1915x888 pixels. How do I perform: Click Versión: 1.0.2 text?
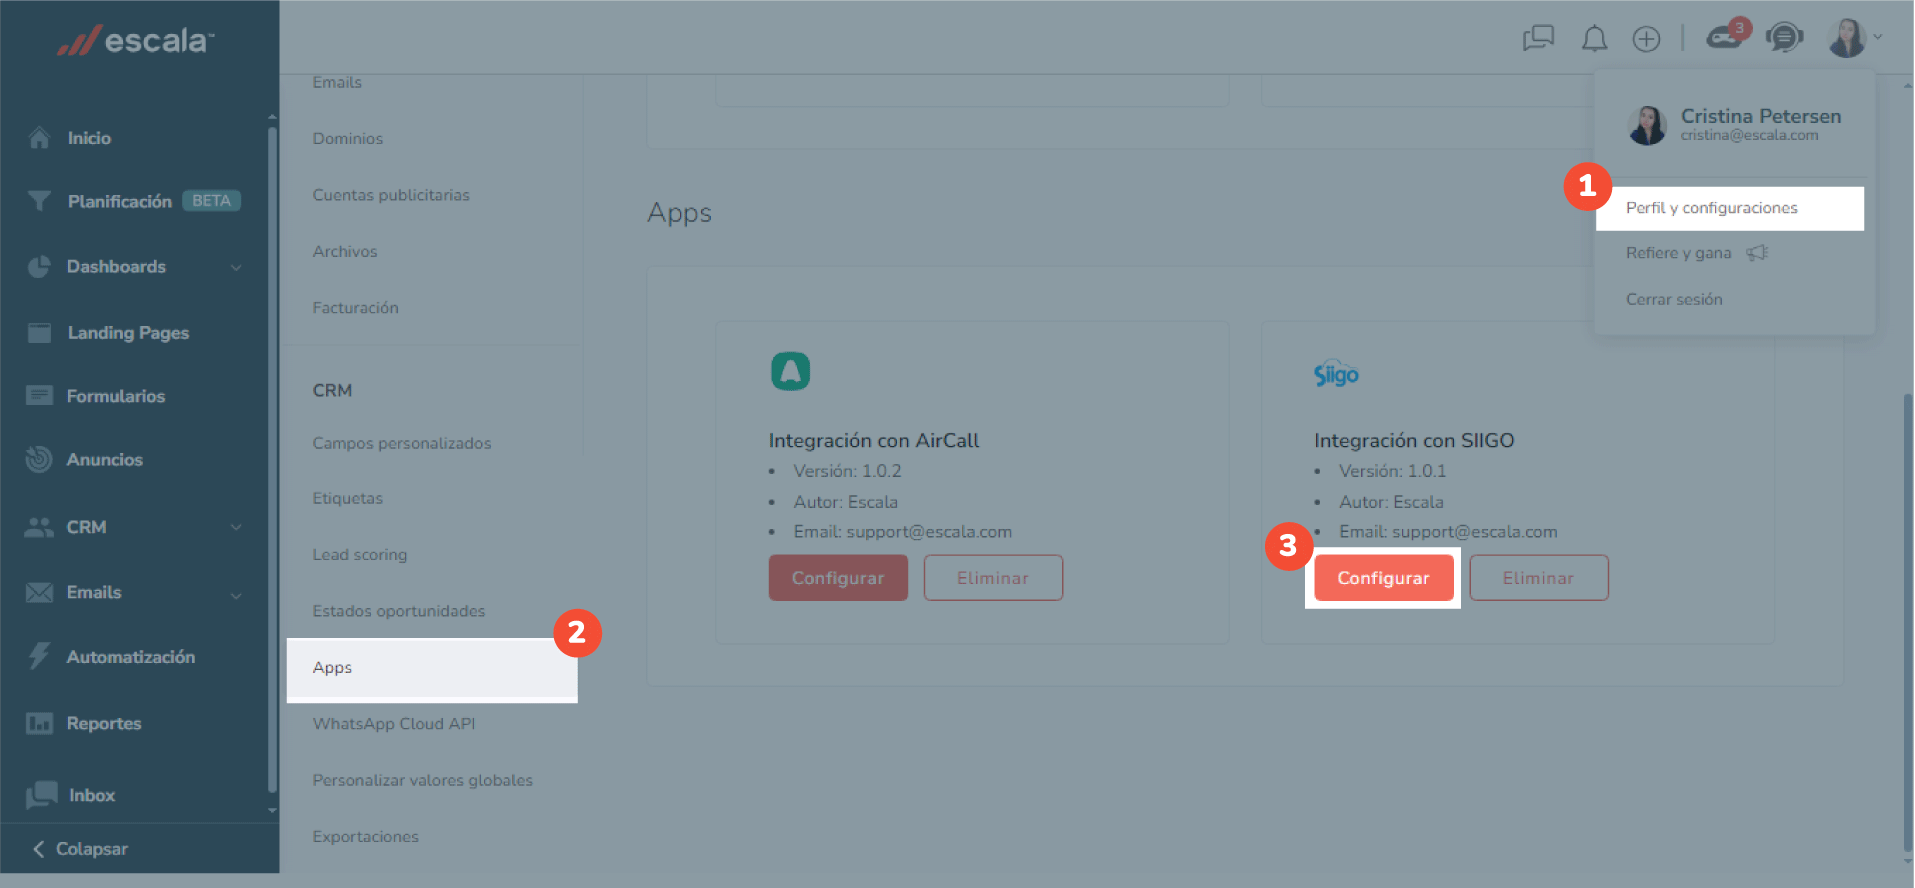848,471
